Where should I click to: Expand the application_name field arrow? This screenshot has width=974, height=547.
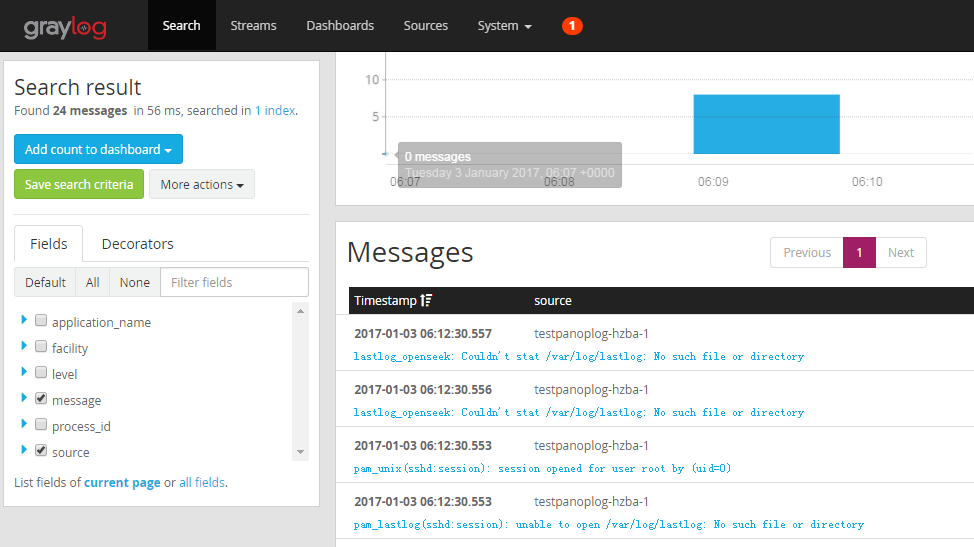coord(24,320)
